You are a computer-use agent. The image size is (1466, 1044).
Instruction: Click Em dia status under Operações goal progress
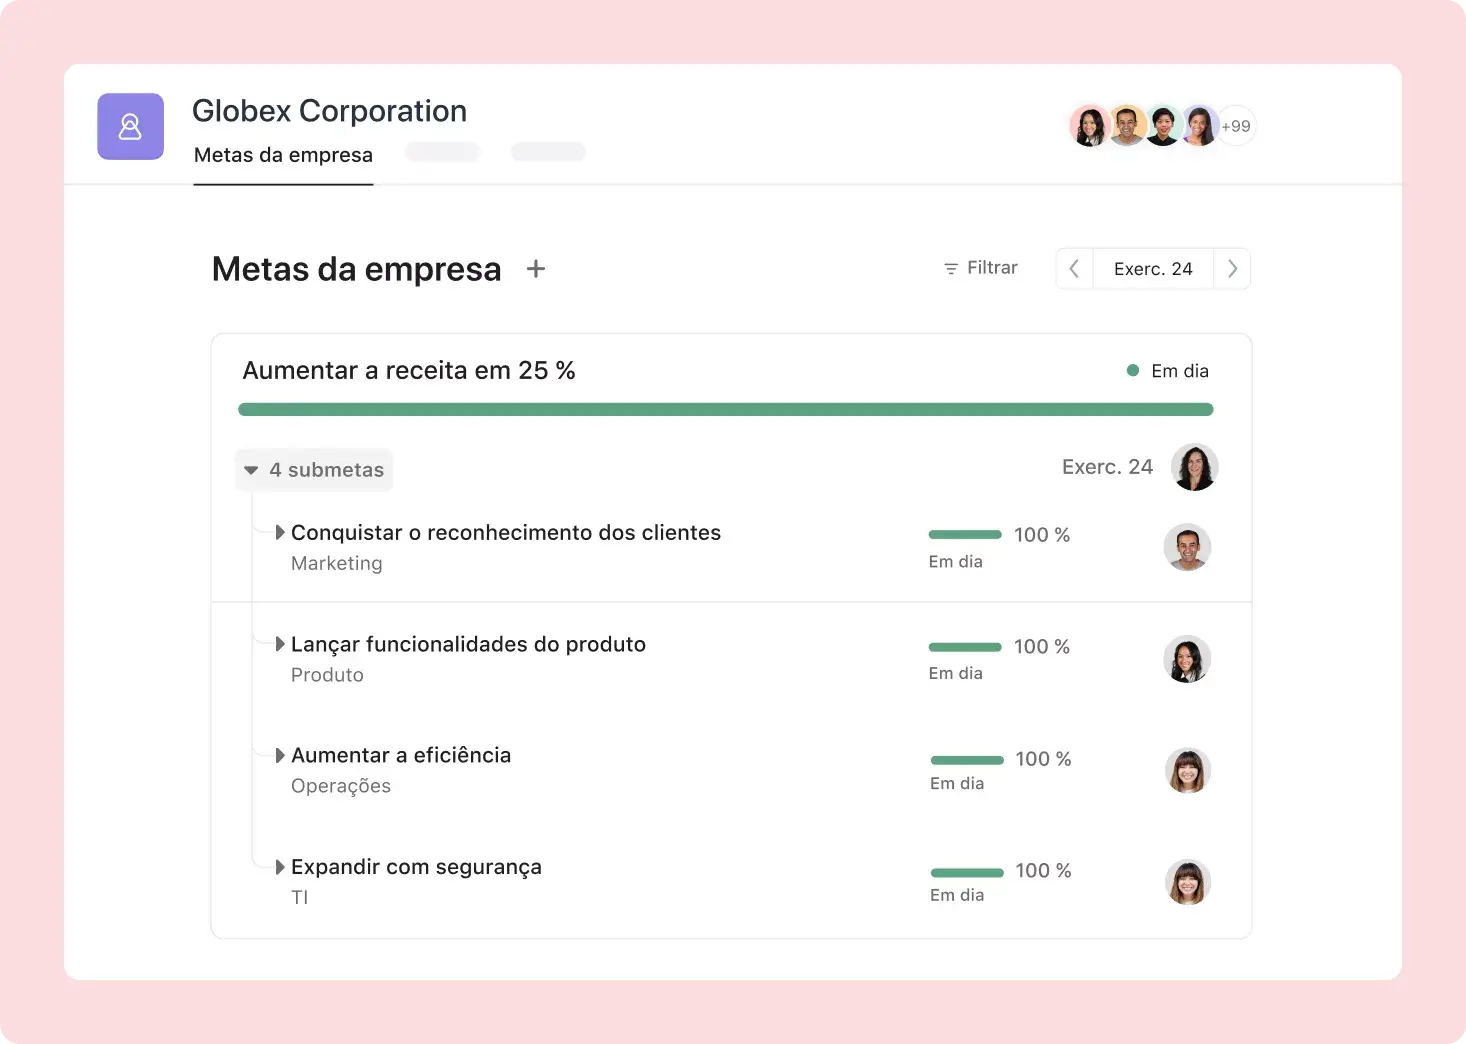(x=957, y=784)
